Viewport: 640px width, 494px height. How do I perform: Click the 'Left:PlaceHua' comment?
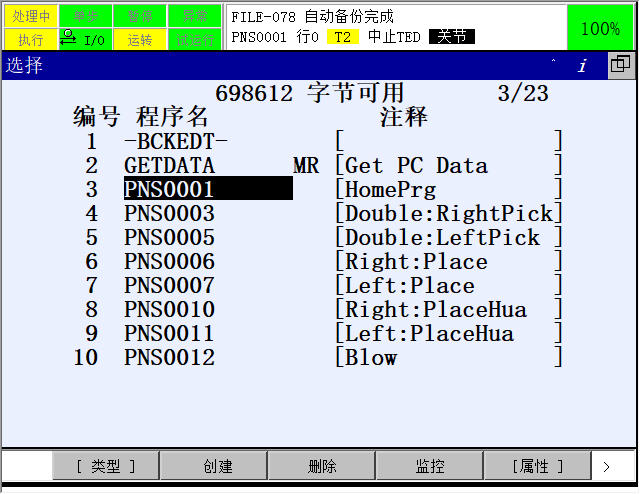[x=429, y=334]
